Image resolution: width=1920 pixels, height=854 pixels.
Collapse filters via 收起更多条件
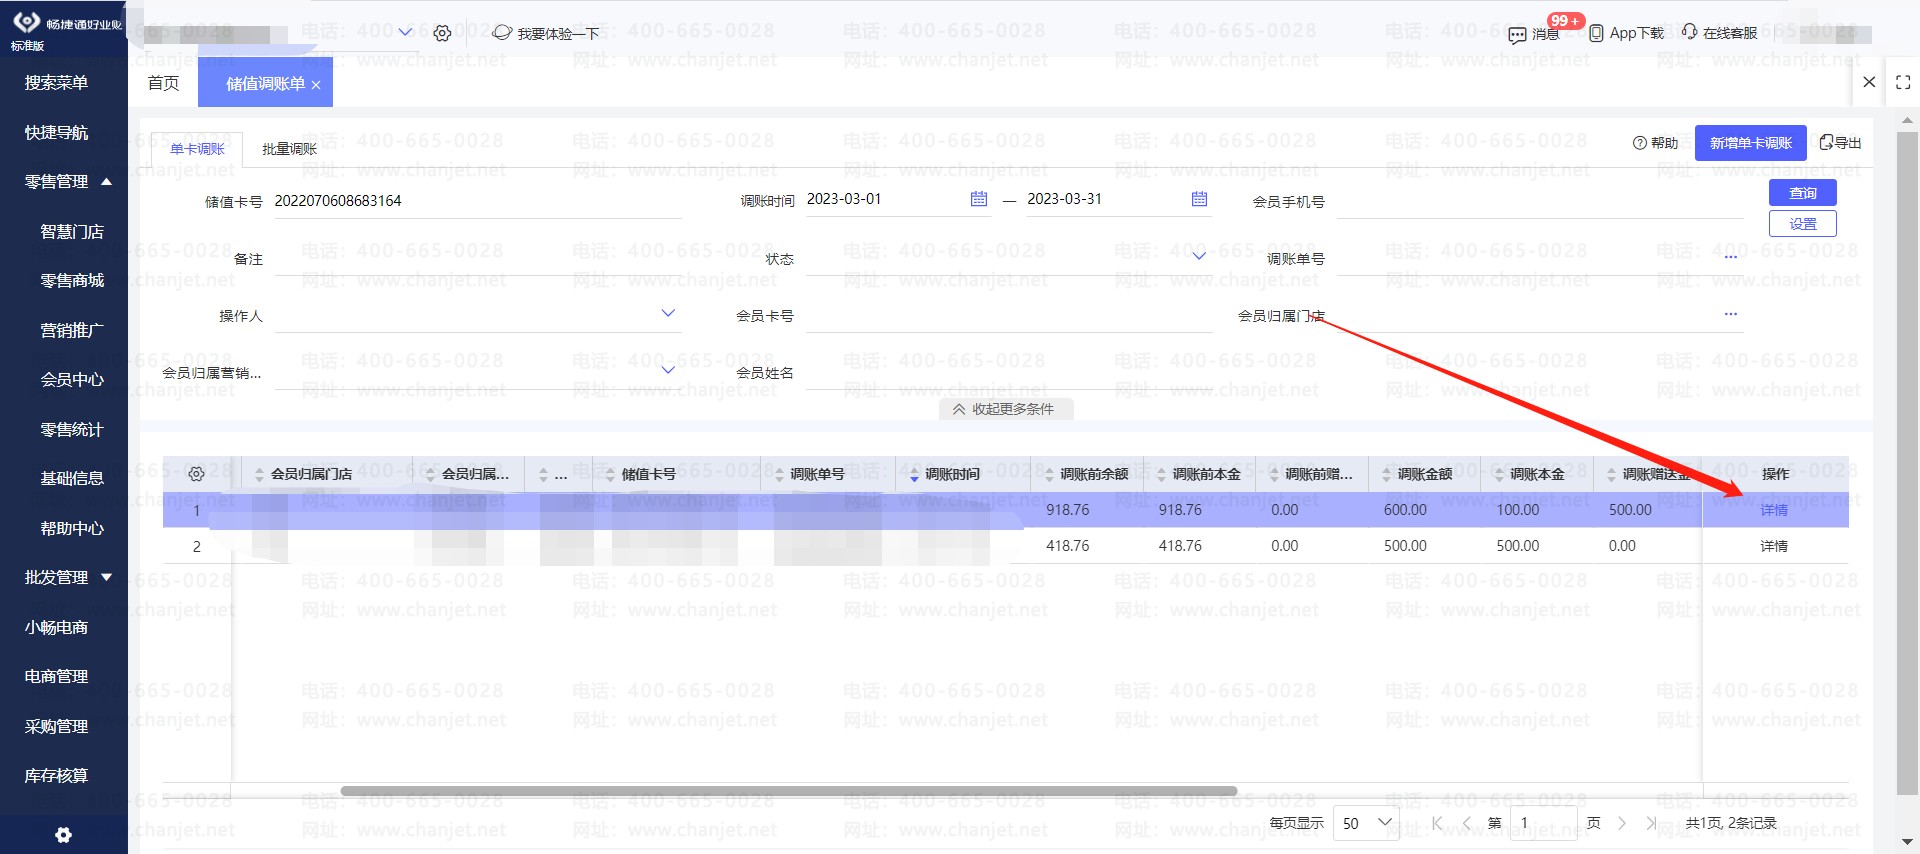pyautogui.click(x=1004, y=409)
